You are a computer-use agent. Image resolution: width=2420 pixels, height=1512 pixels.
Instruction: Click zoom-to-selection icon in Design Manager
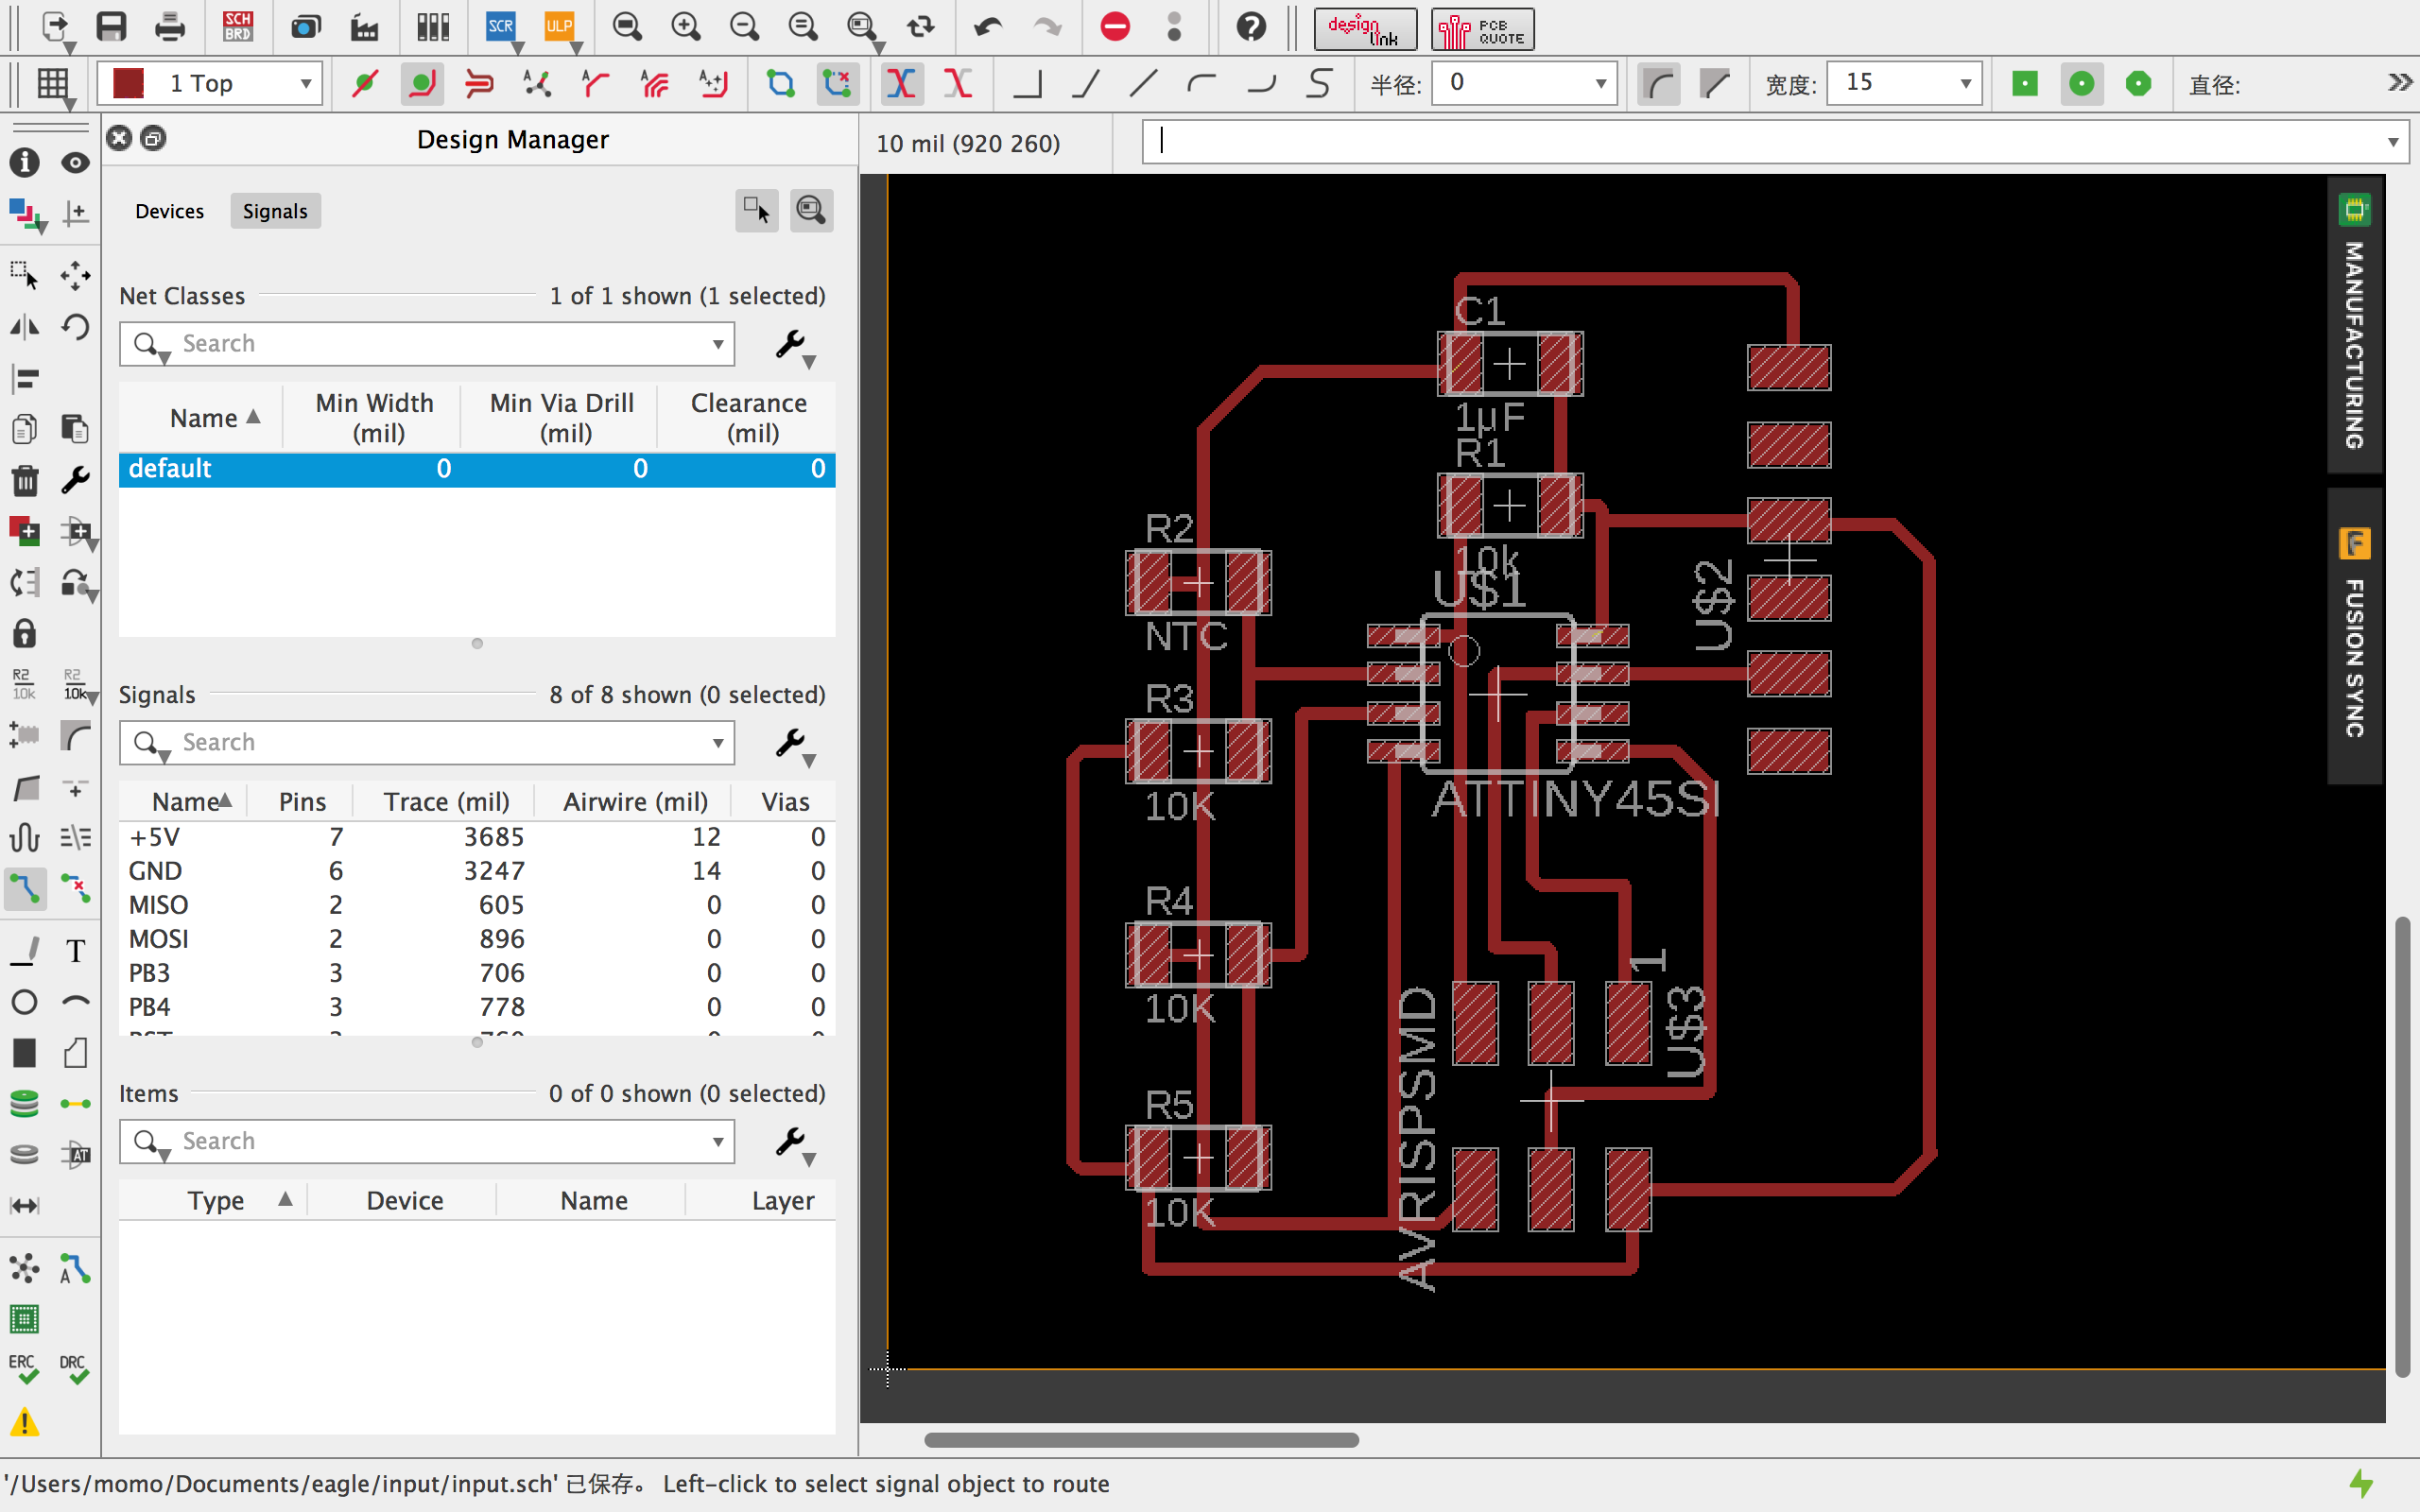pyautogui.click(x=811, y=211)
